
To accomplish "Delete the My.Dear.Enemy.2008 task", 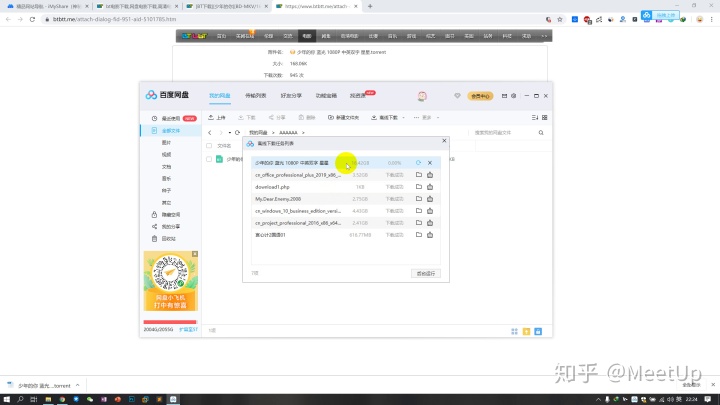I will click(430, 199).
